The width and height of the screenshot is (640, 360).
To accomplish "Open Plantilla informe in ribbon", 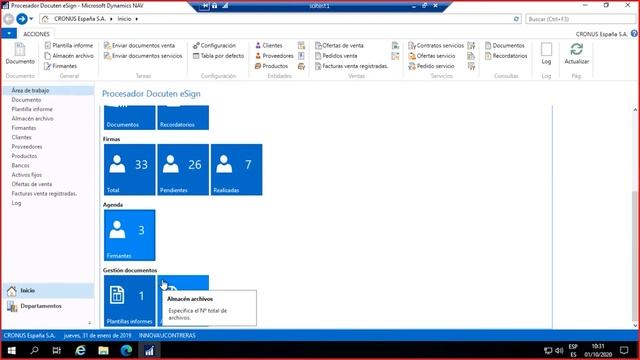I will click(69, 45).
